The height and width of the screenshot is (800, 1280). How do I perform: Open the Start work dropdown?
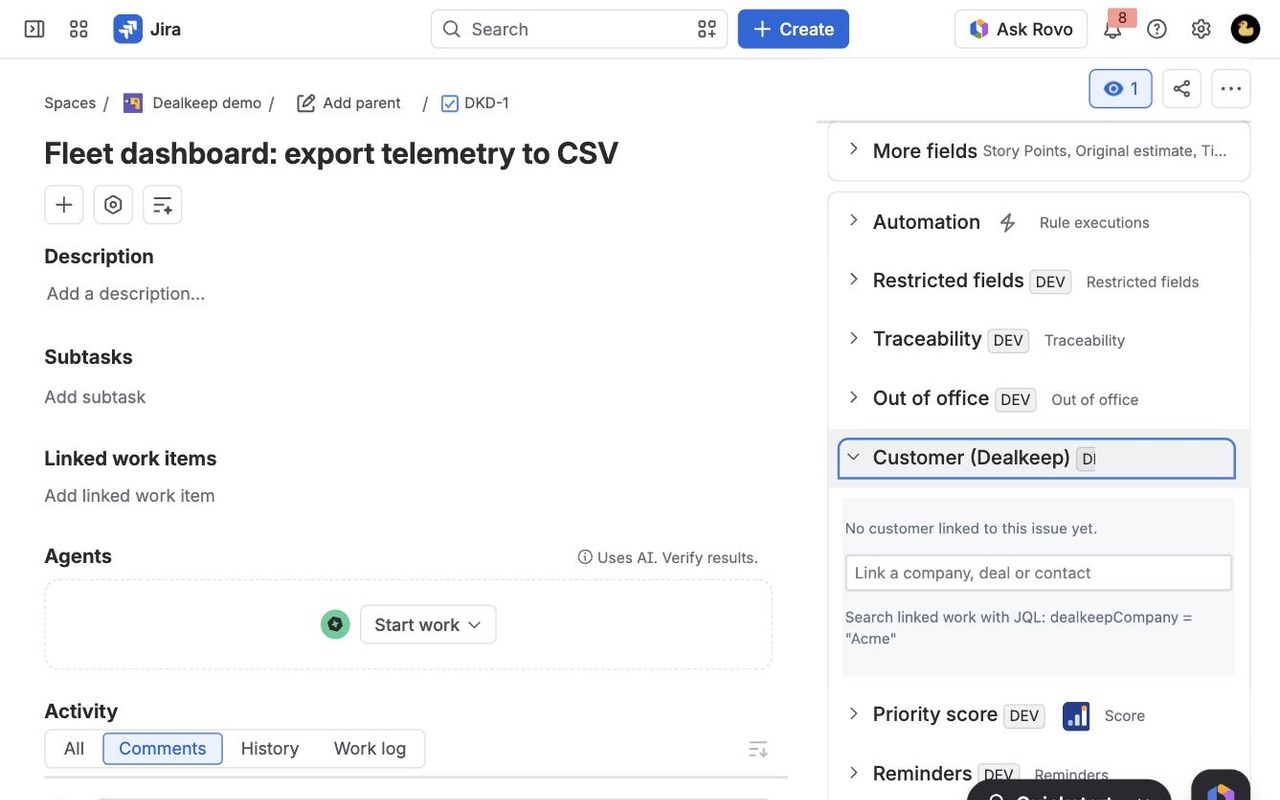(428, 624)
